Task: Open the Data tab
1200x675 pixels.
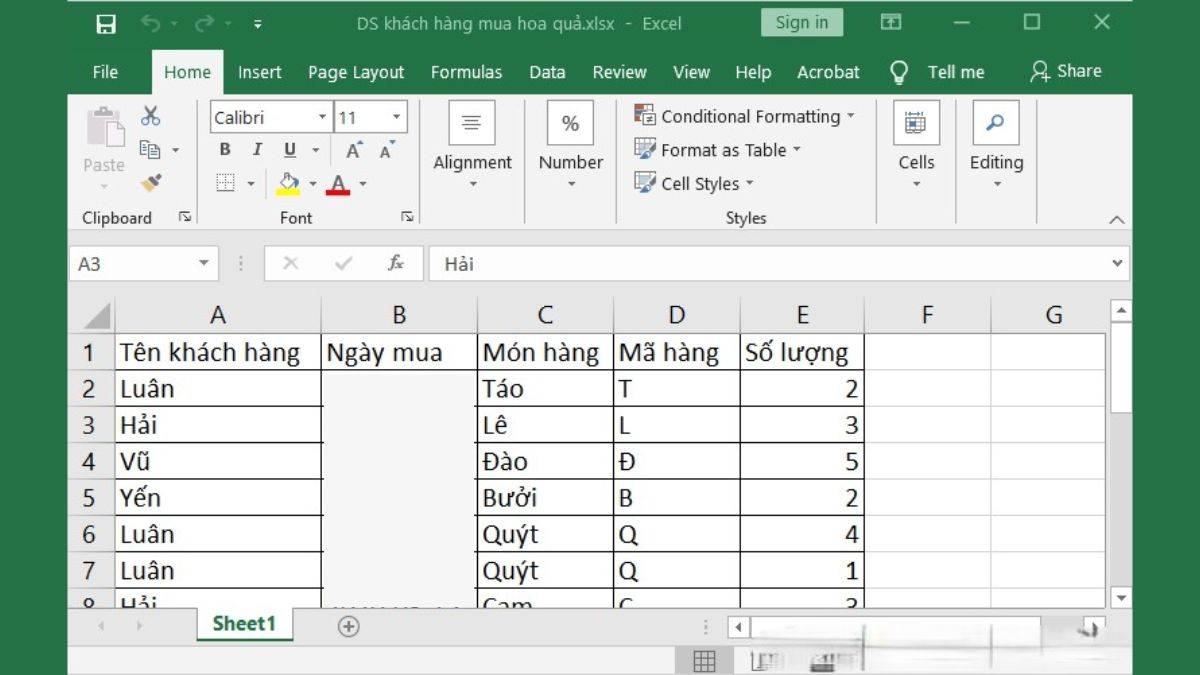Action: tap(547, 72)
